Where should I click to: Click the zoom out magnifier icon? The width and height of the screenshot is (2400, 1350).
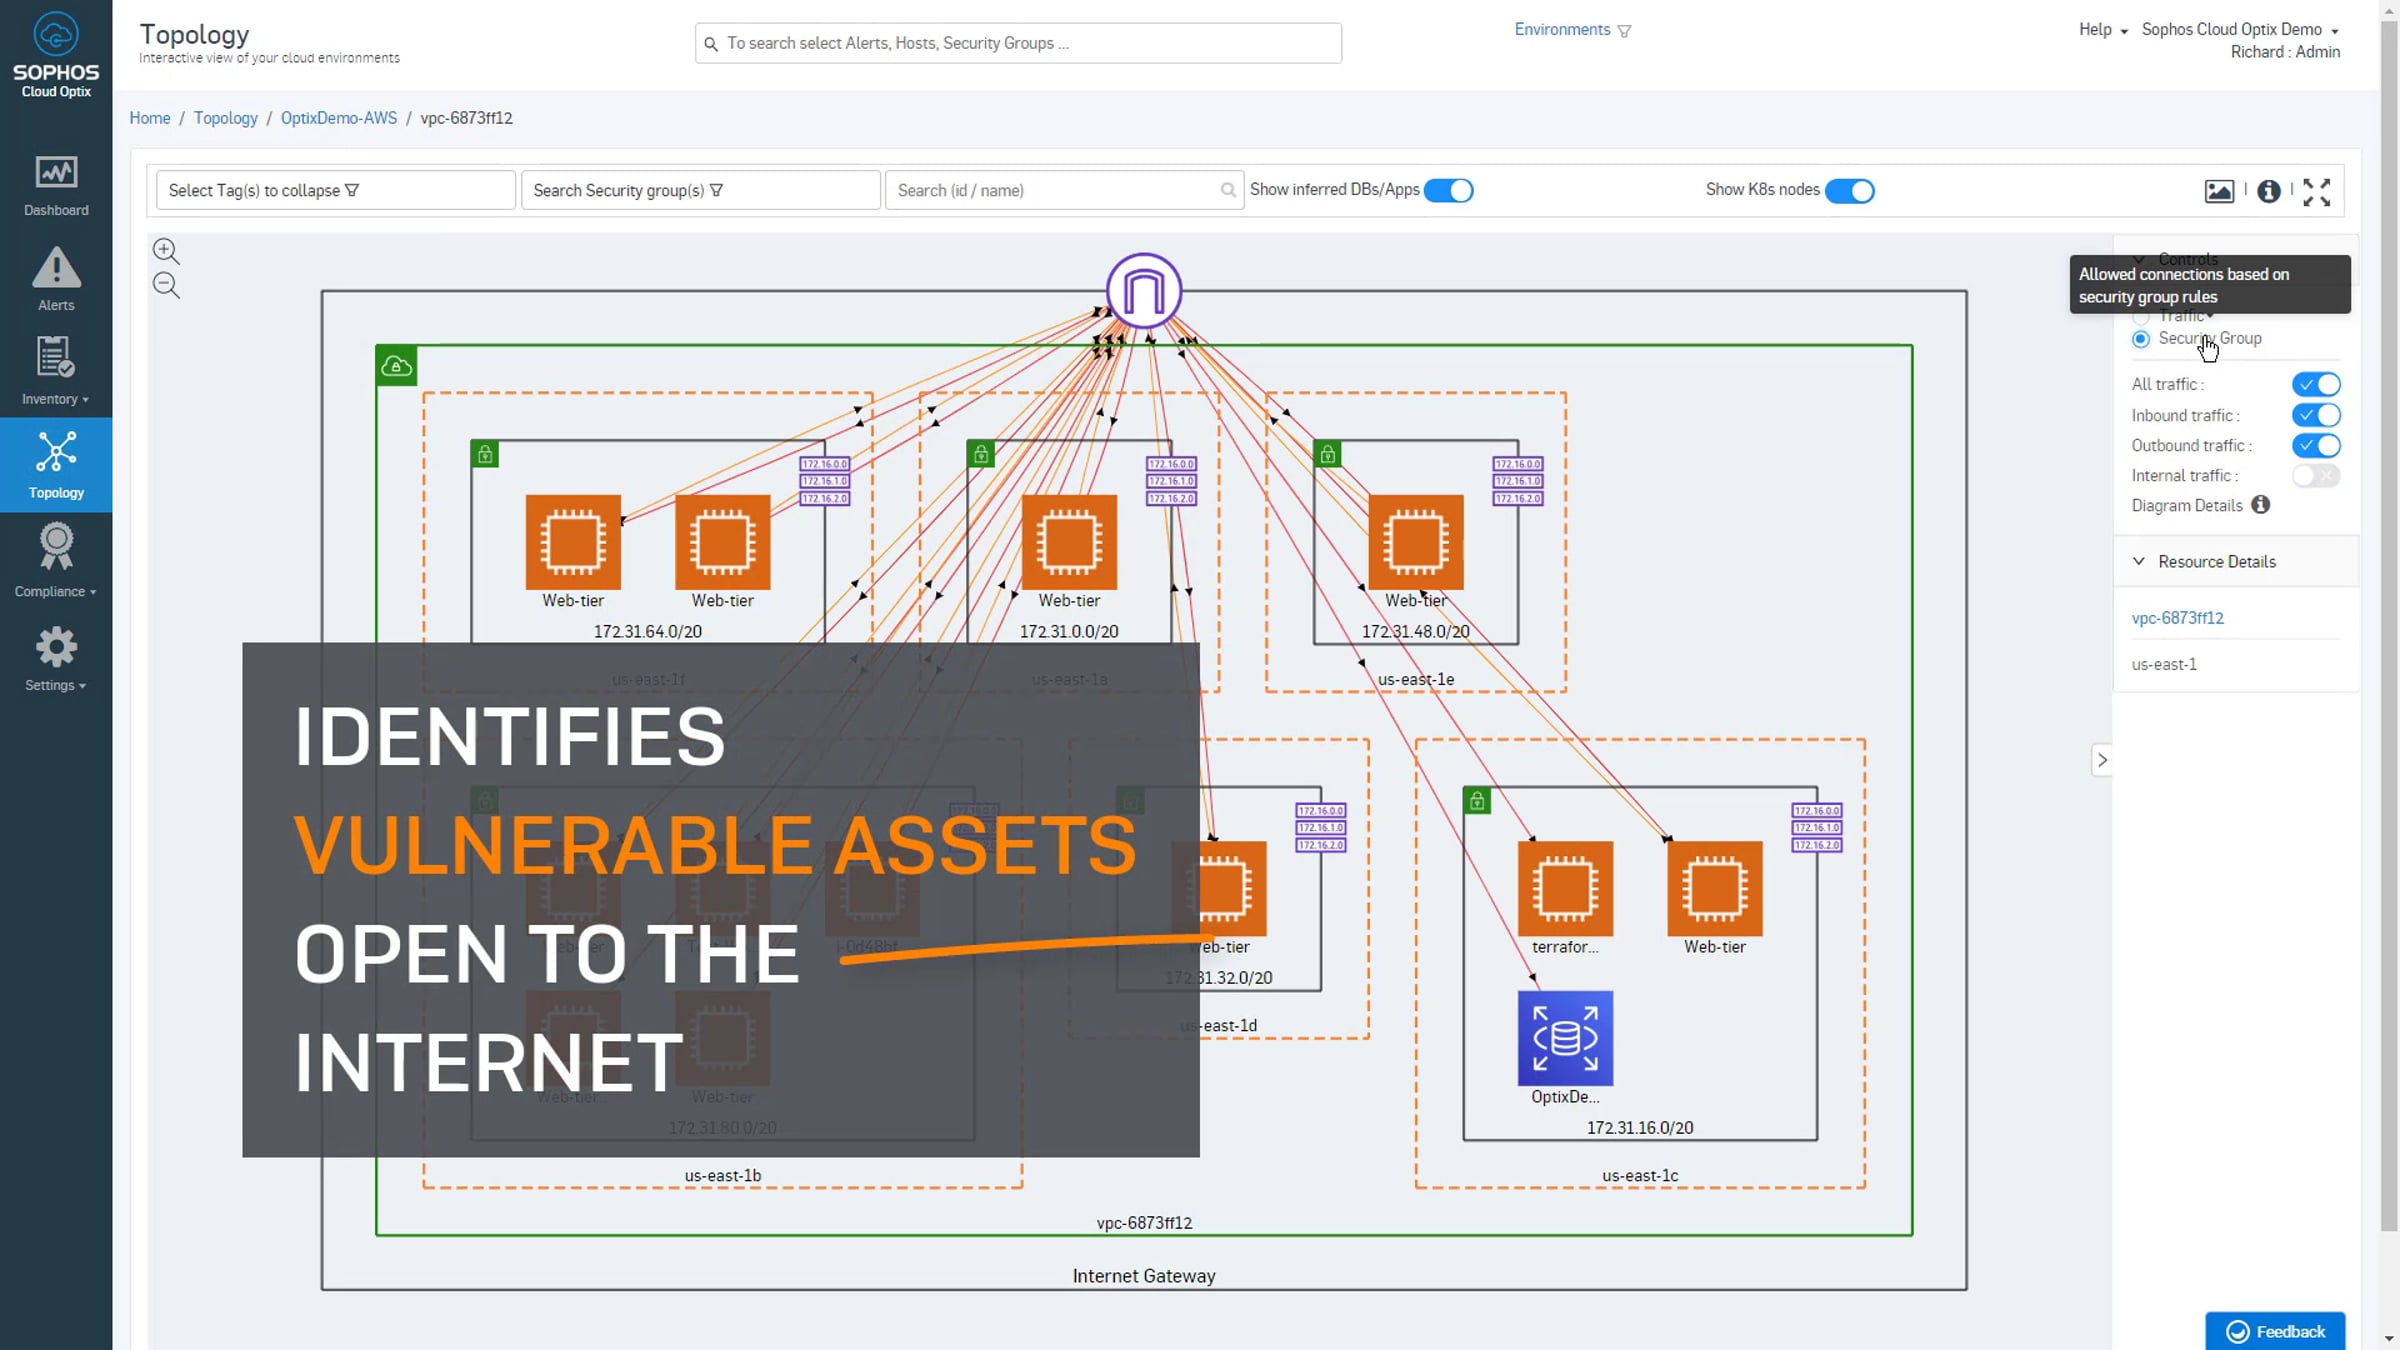166,286
